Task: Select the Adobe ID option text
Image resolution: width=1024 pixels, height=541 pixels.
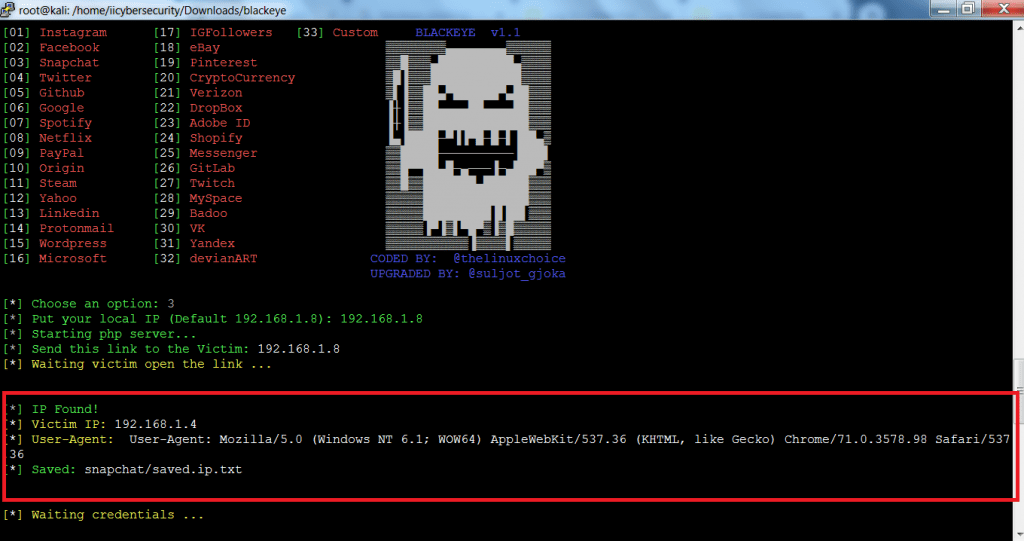Action: 219,122
